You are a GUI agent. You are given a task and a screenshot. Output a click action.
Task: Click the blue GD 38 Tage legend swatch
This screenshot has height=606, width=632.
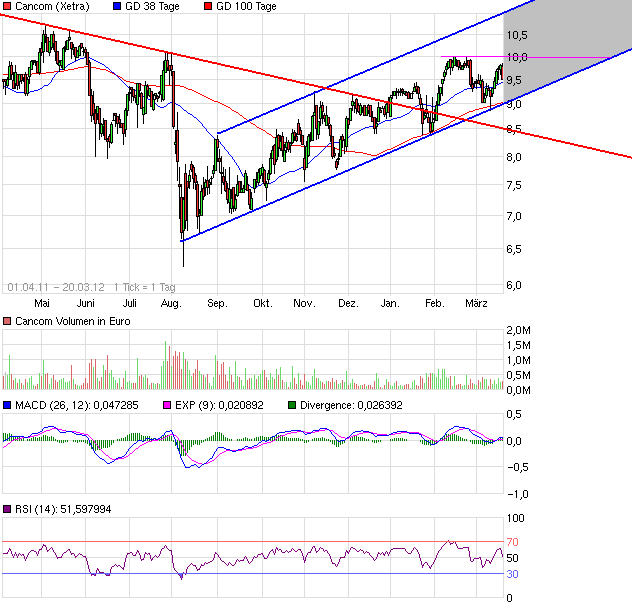pyautogui.click(x=117, y=6)
